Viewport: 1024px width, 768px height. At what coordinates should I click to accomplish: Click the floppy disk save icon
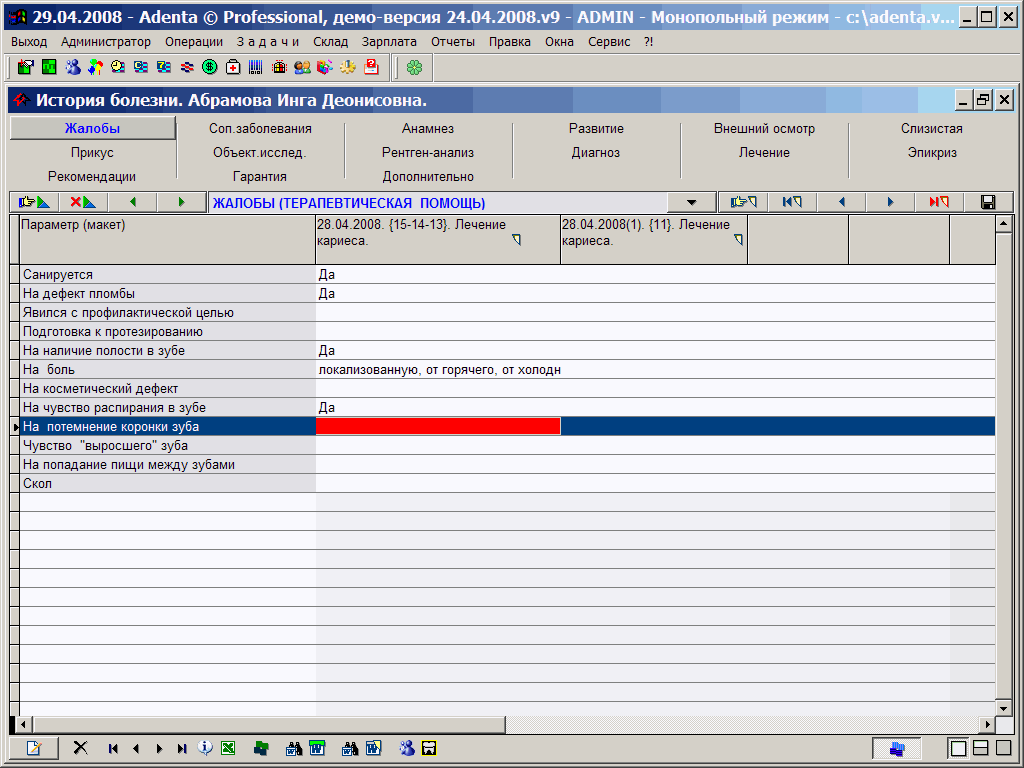(988, 203)
